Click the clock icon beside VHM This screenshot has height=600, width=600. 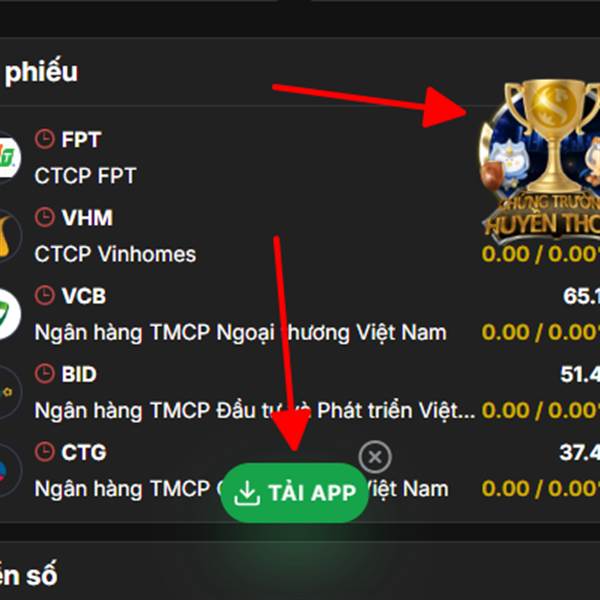(45, 217)
